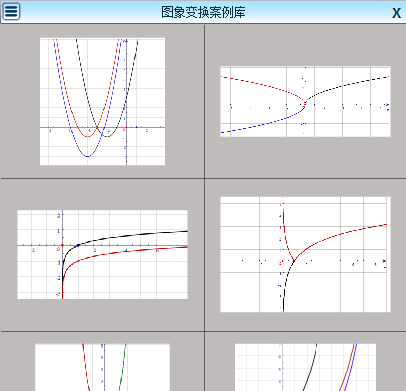Open the partially visible red-and-green curves thumbnail
This screenshot has width=406, height=391.
pyautogui.click(x=102, y=367)
